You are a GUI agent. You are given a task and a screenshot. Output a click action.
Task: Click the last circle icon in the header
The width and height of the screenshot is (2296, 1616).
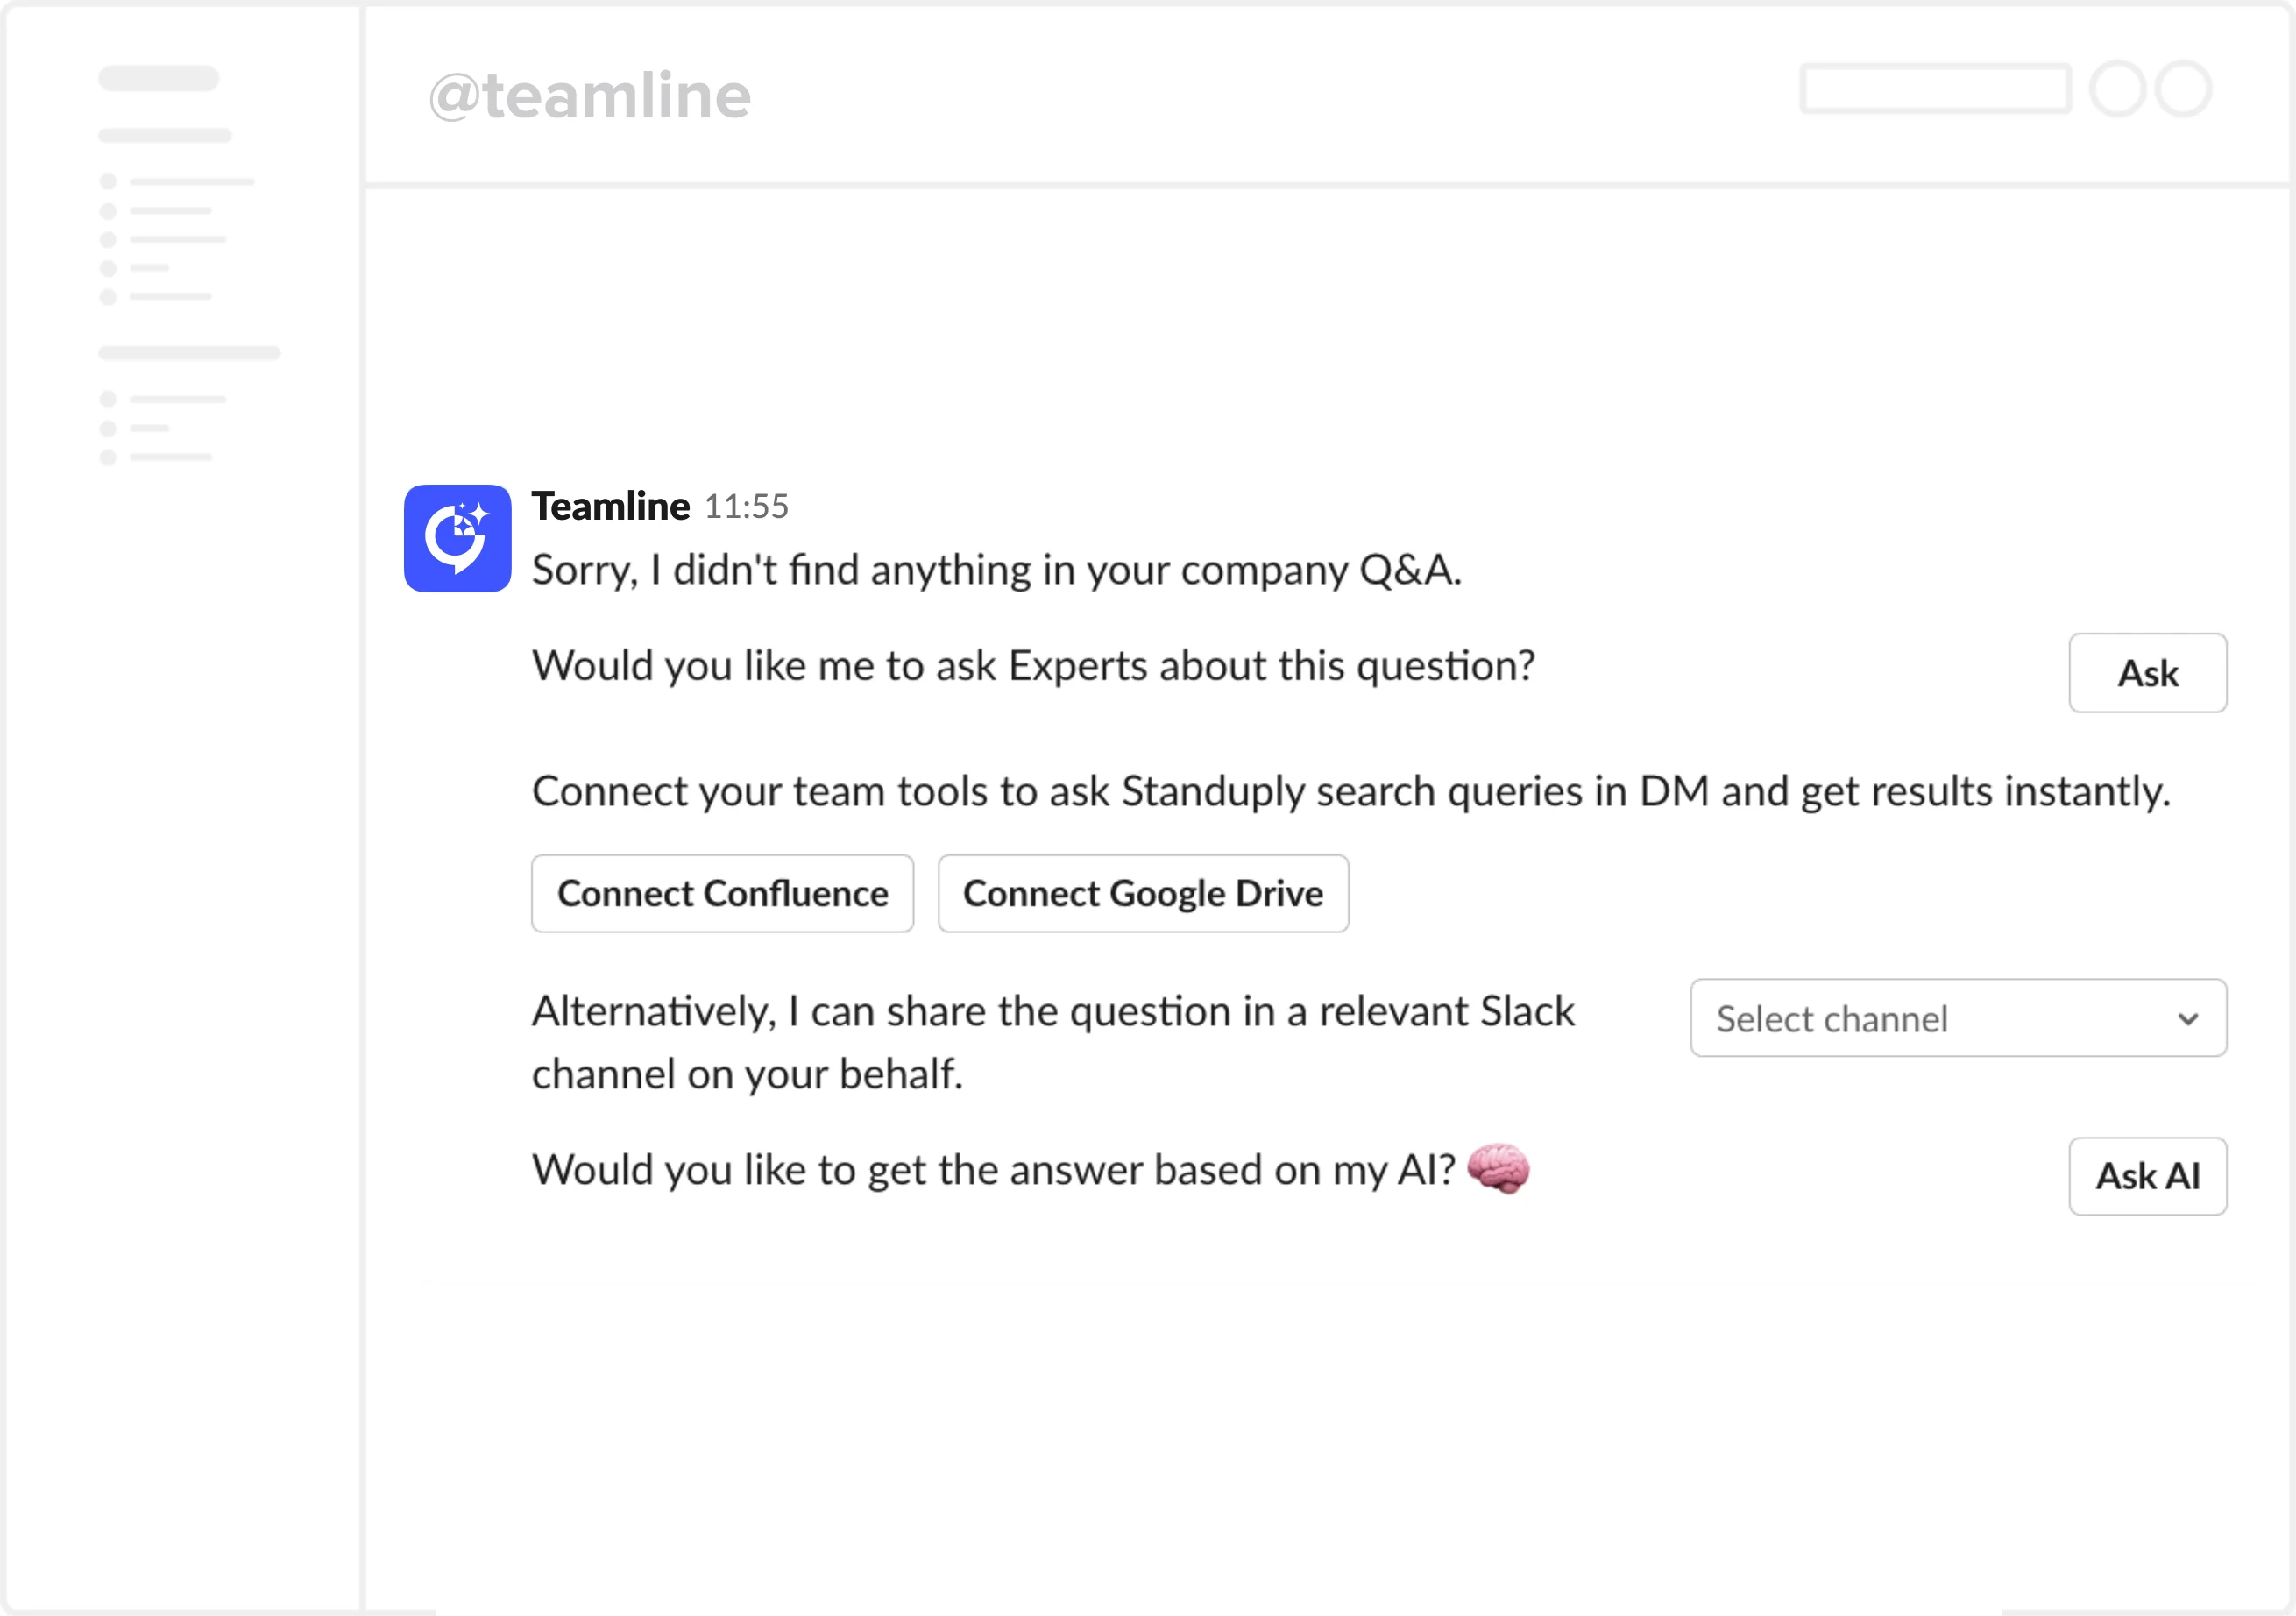point(2182,90)
